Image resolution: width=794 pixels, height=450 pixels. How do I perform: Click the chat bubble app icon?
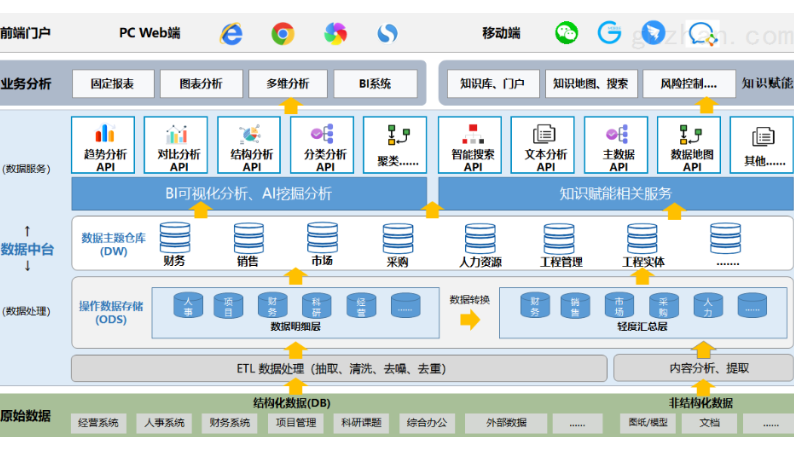(x=702, y=34)
